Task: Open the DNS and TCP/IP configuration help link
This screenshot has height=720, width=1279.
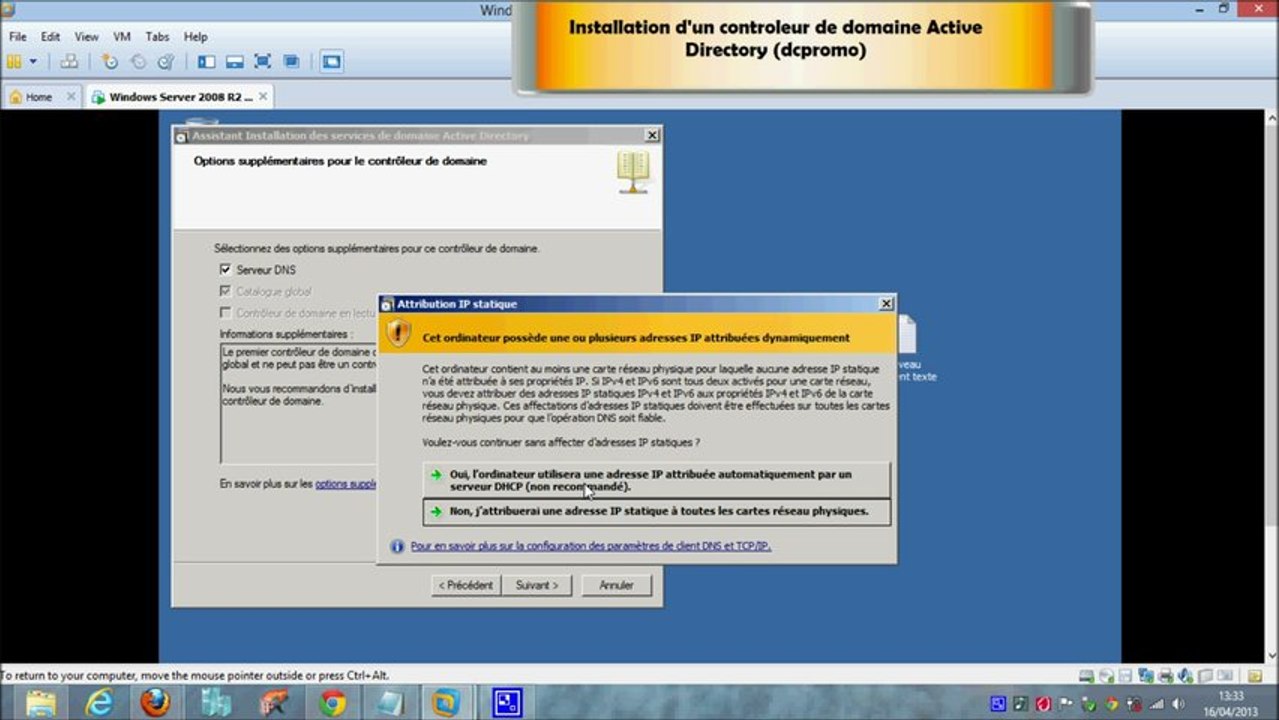Action: coord(590,546)
